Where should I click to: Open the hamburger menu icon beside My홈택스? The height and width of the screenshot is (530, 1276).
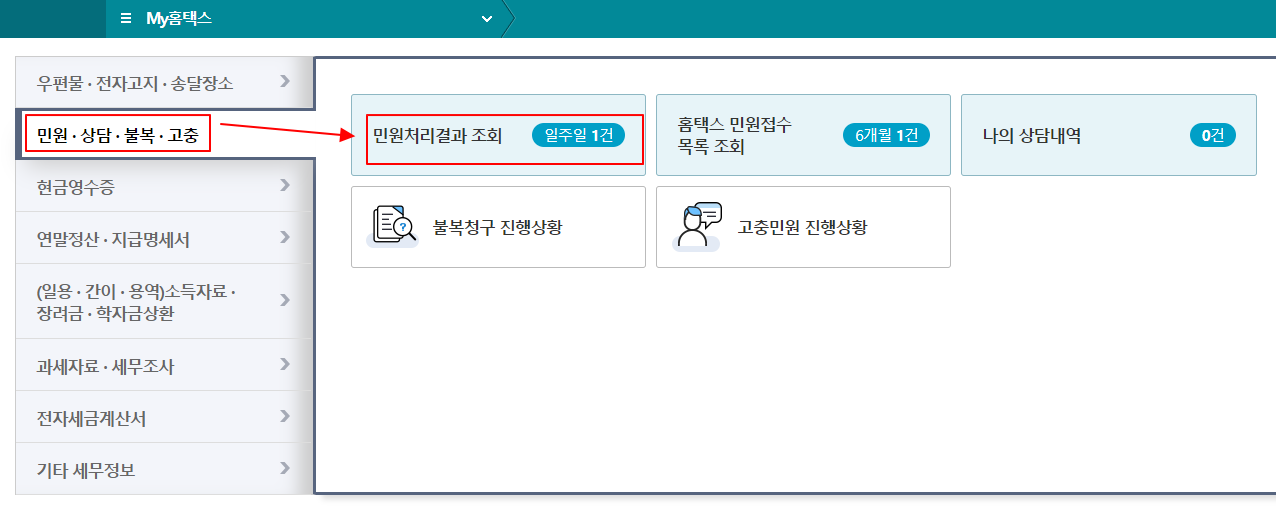click(x=125, y=18)
